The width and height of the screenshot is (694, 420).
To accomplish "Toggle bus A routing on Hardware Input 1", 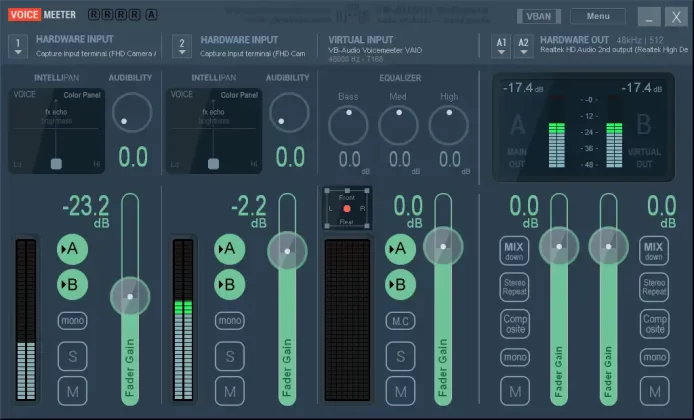I will (72, 249).
